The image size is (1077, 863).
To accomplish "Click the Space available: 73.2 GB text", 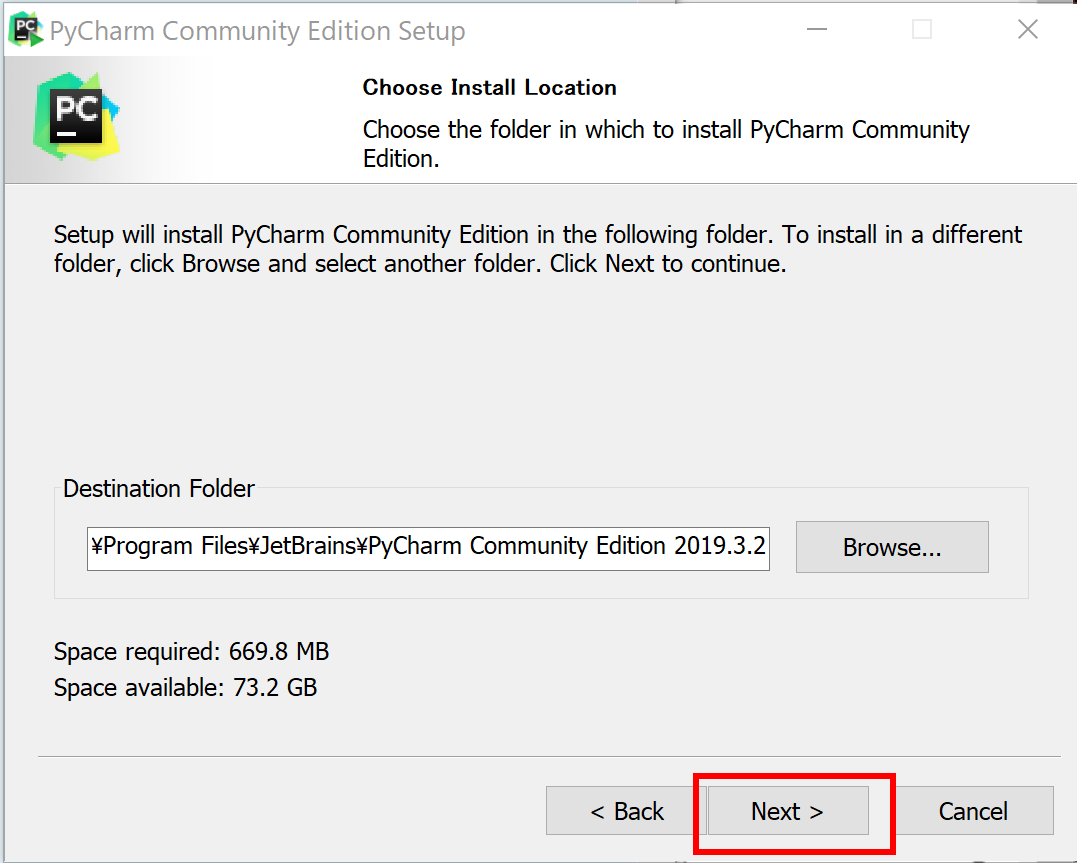I will 185,688.
